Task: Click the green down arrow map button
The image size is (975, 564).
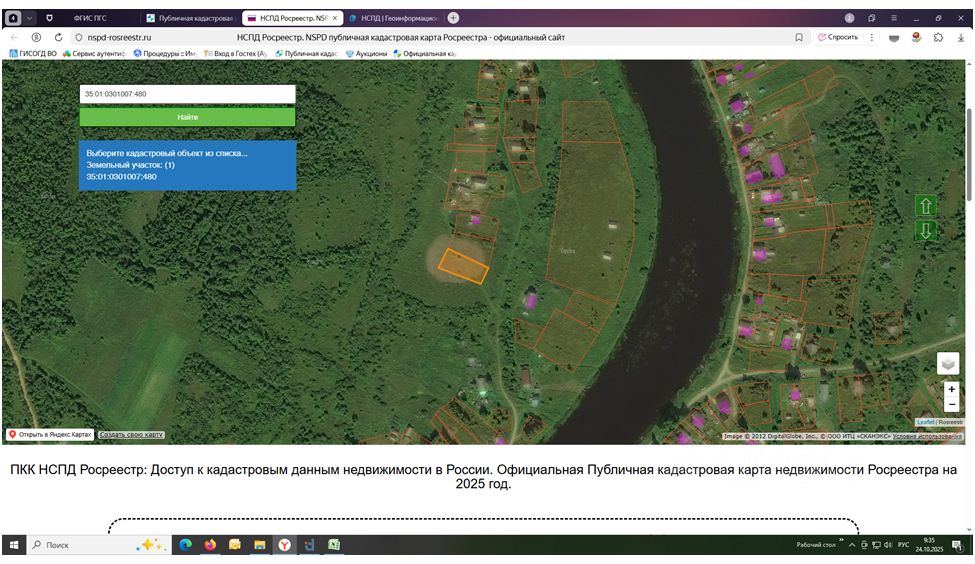Action: [x=926, y=230]
